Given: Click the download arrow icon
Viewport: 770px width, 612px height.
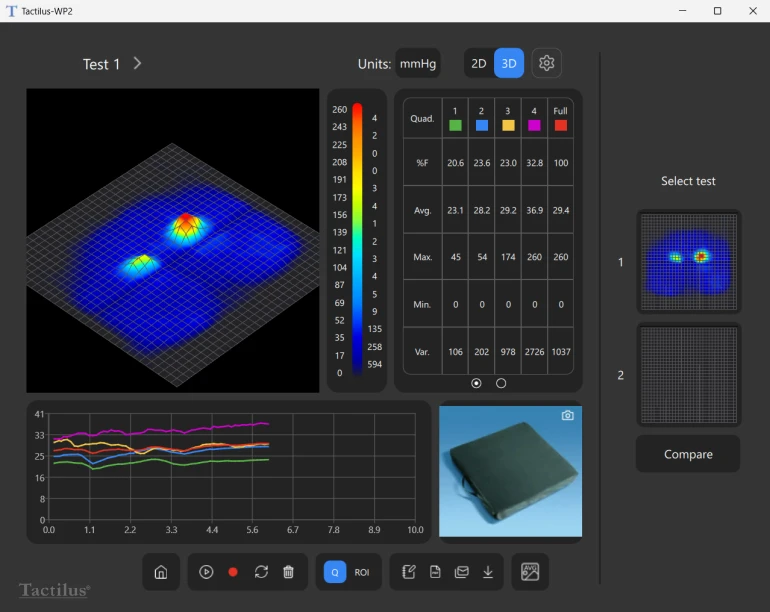Looking at the screenshot, I should [x=488, y=572].
